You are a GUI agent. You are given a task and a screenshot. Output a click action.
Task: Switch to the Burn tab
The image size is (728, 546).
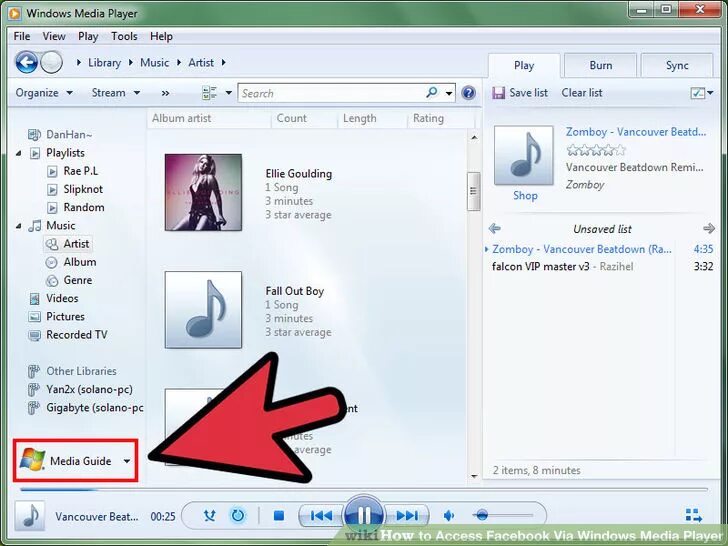(x=600, y=65)
